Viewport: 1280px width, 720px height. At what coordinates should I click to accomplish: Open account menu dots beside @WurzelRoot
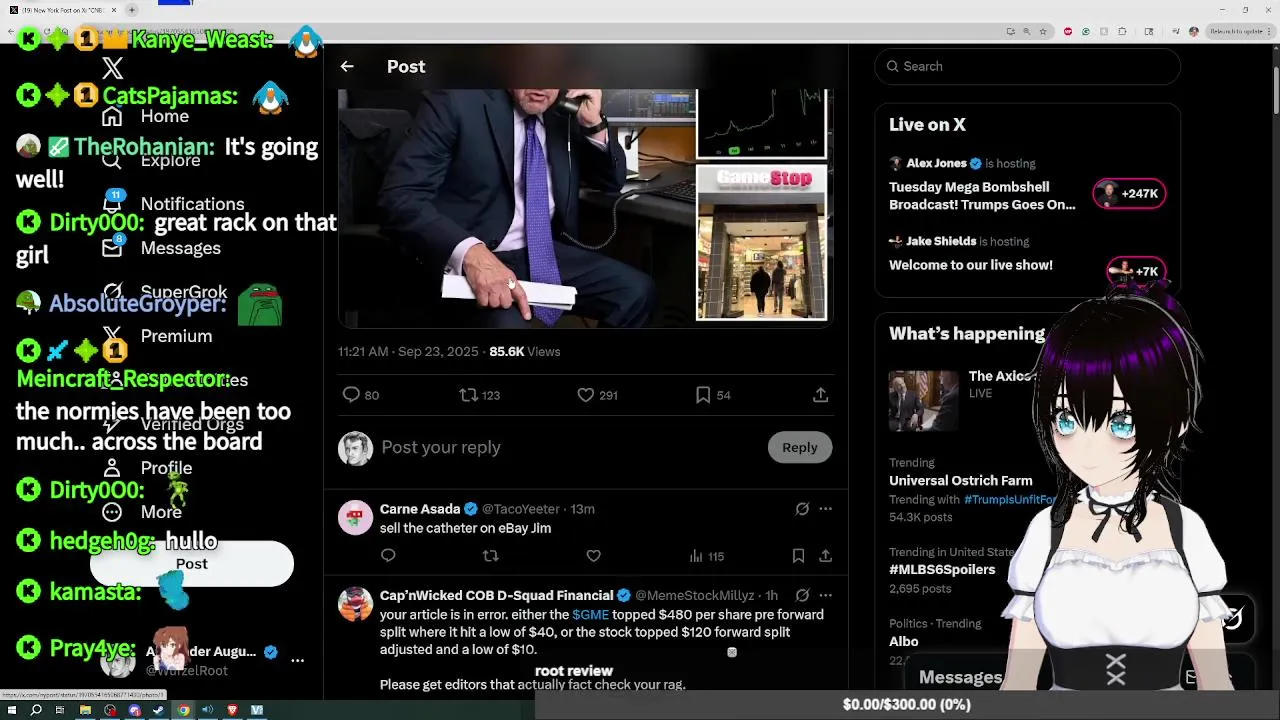[x=297, y=660]
